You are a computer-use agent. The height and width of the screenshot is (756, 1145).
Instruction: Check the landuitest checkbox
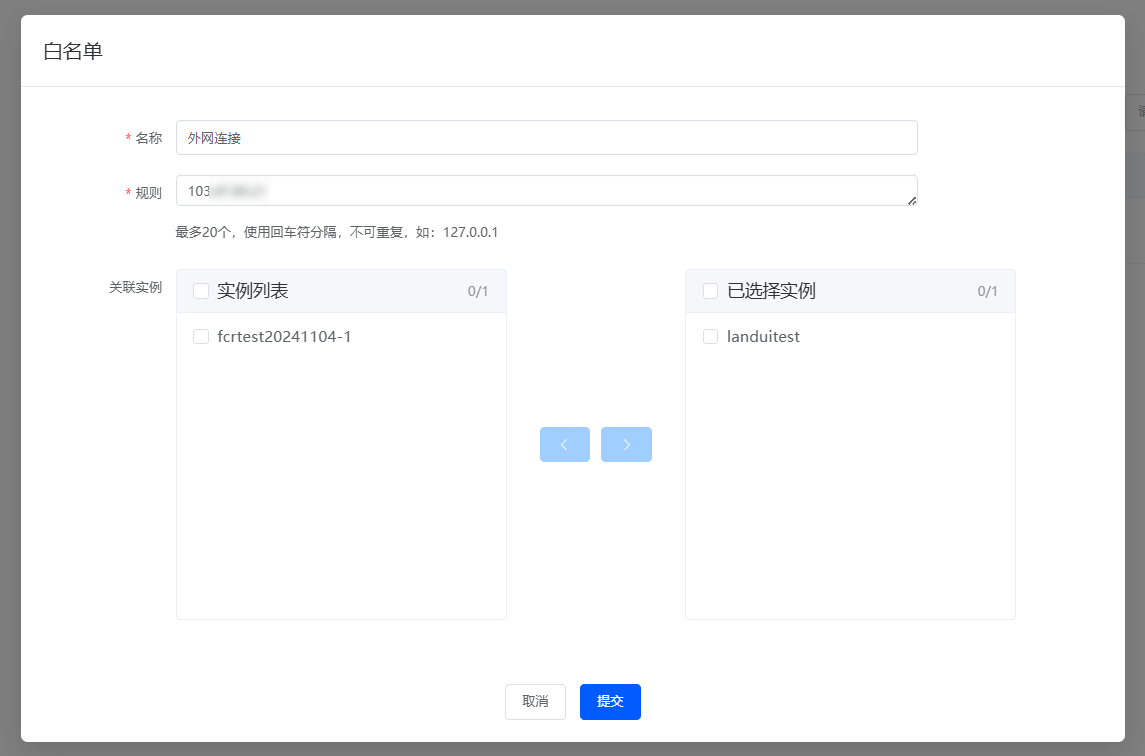pos(711,337)
